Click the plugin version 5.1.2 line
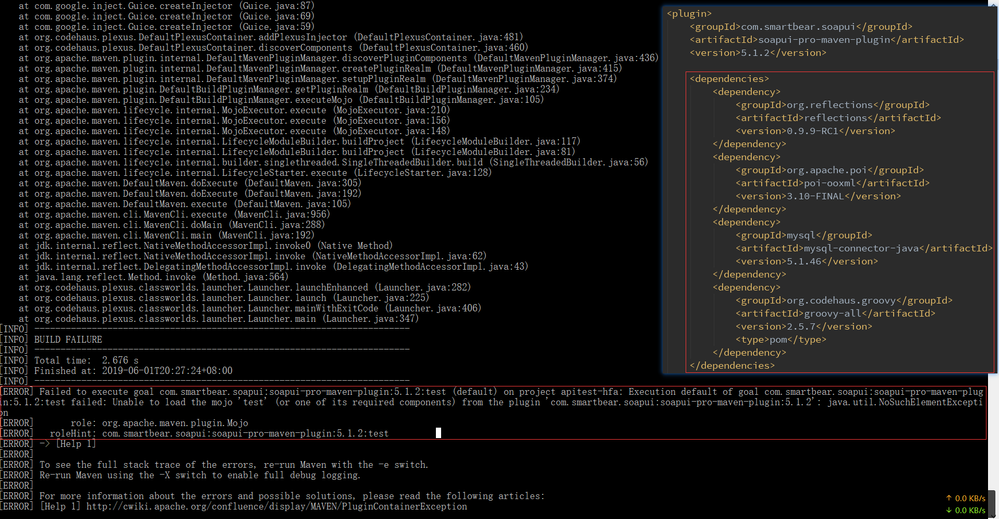Viewport: 999px width, 519px height. click(758, 53)
